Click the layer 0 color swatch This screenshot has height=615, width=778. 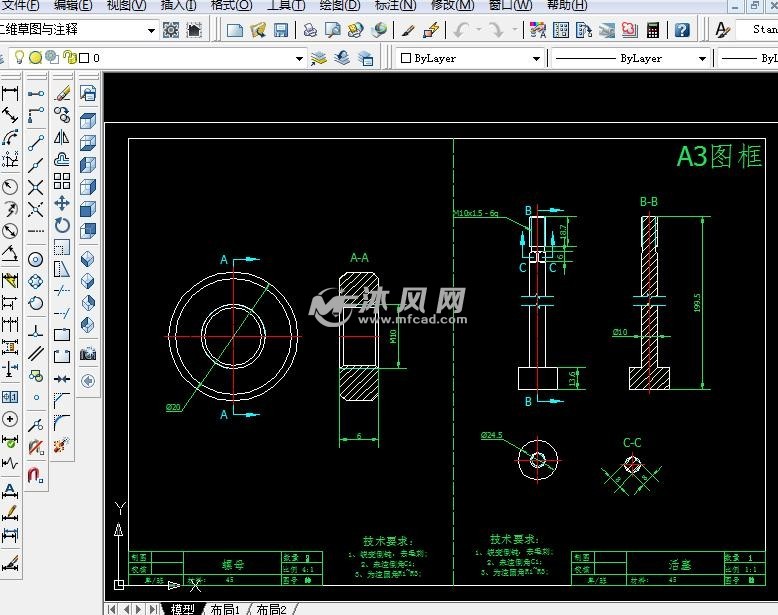84,58
